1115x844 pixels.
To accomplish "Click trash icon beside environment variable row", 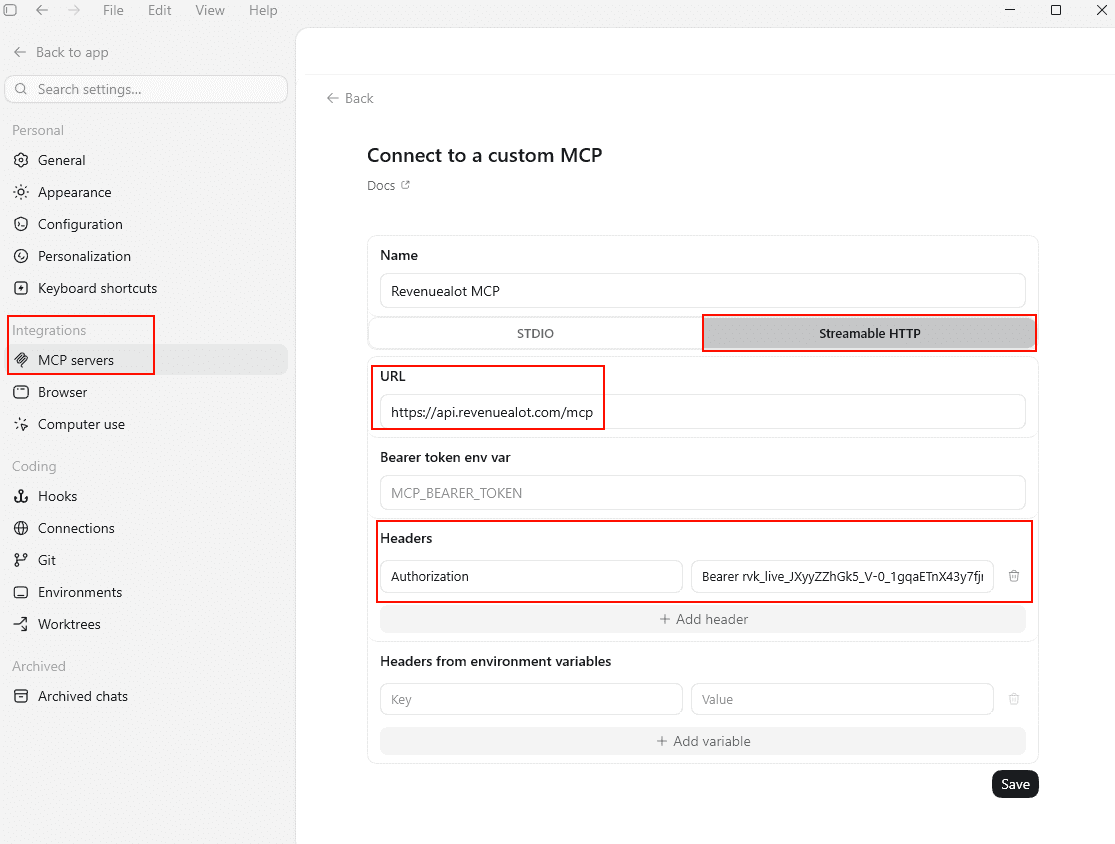I will [1014, 699].
